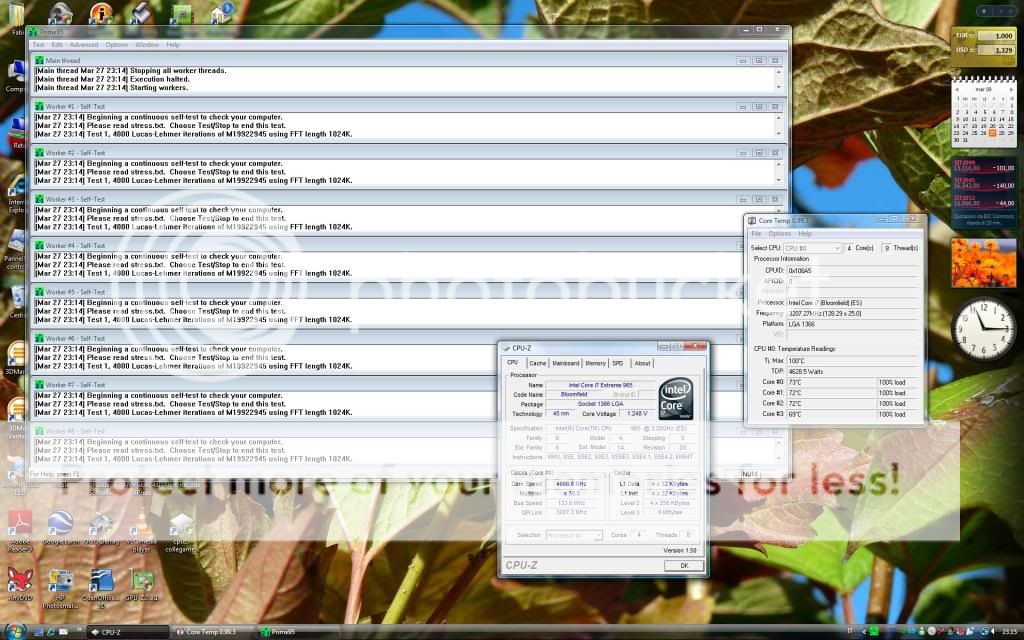Open Adobe Reader 9 desktop shortcut
Viewport: 1024px width, 640px height.
pyautogui.click(x=20, y=531)
